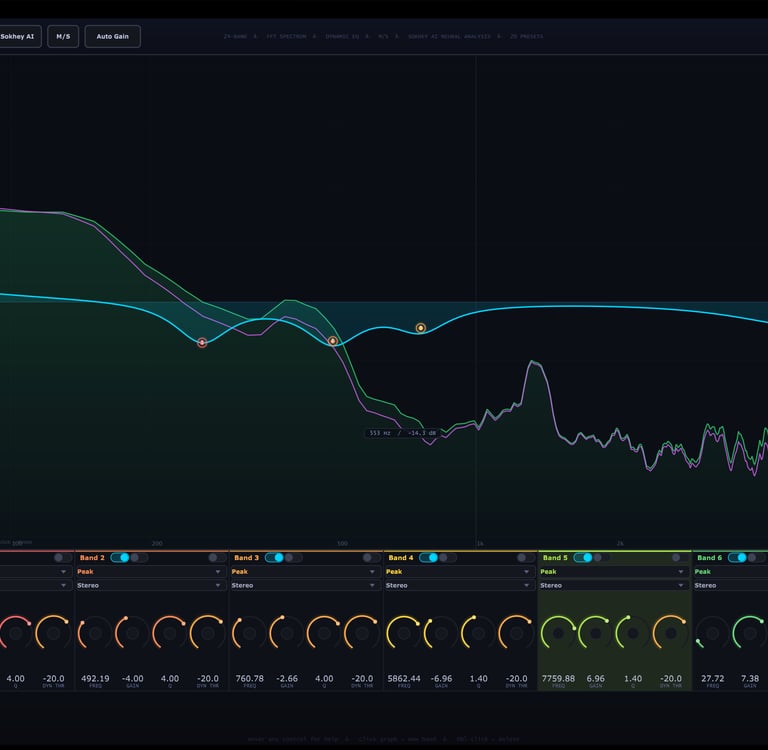Disable the Band 2 enable switch
Viewport: 768px width, 750px height.
pos(120,557)
